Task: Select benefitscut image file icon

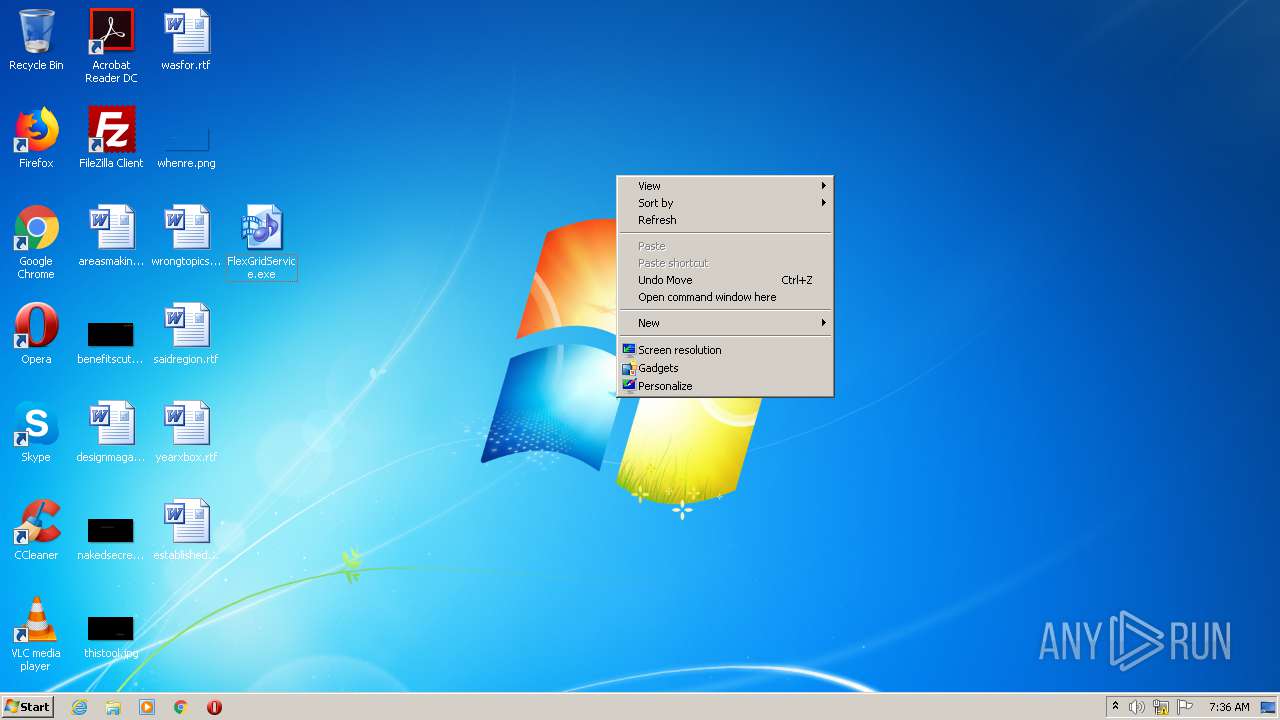Action: [111, 341]
